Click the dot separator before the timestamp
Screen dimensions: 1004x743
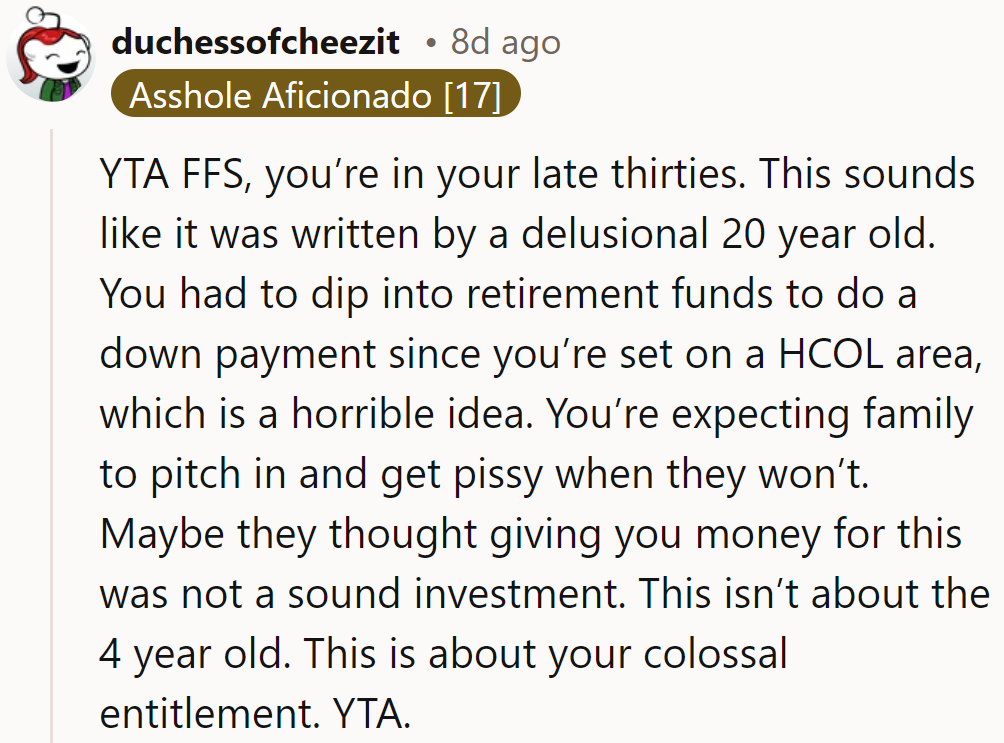click(x=430, y=43)
